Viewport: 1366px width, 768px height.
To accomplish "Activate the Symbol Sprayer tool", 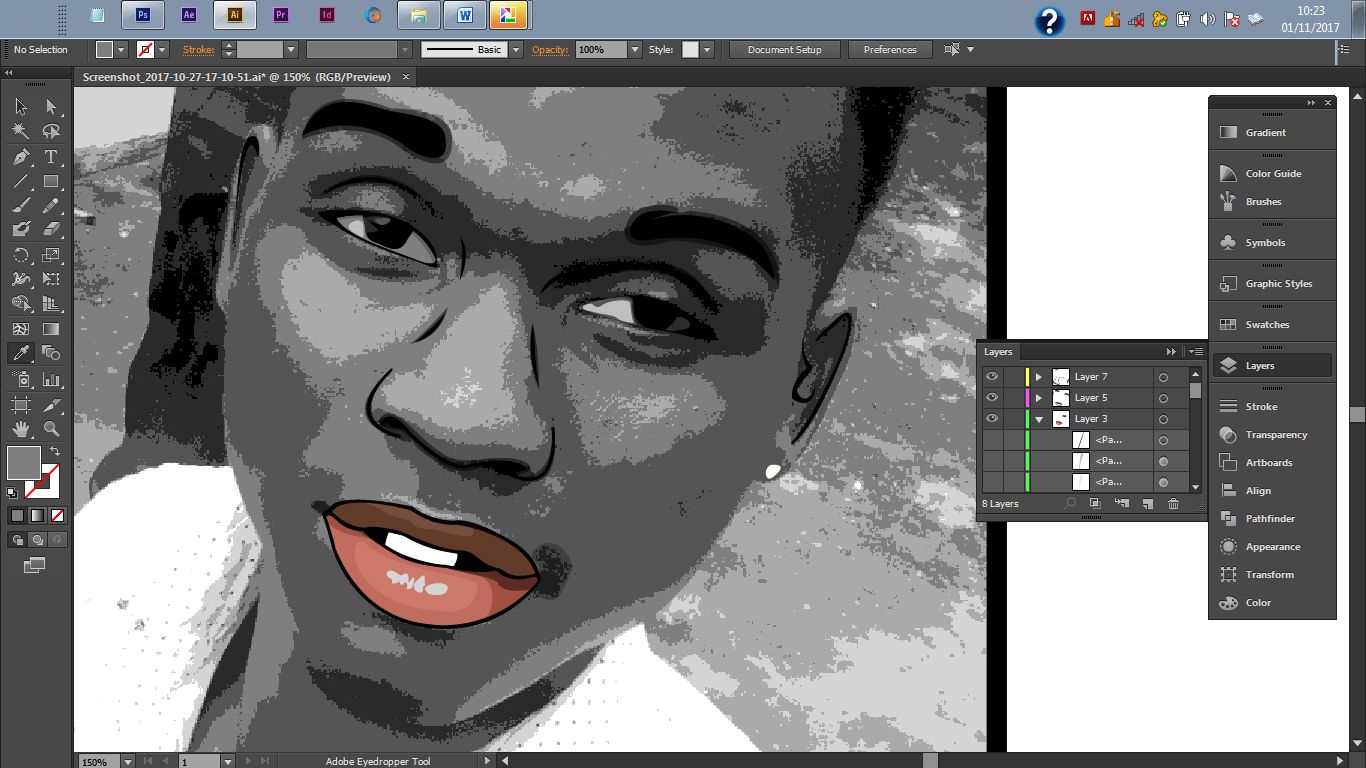I will pyautogui.click(x=21, y=379).
